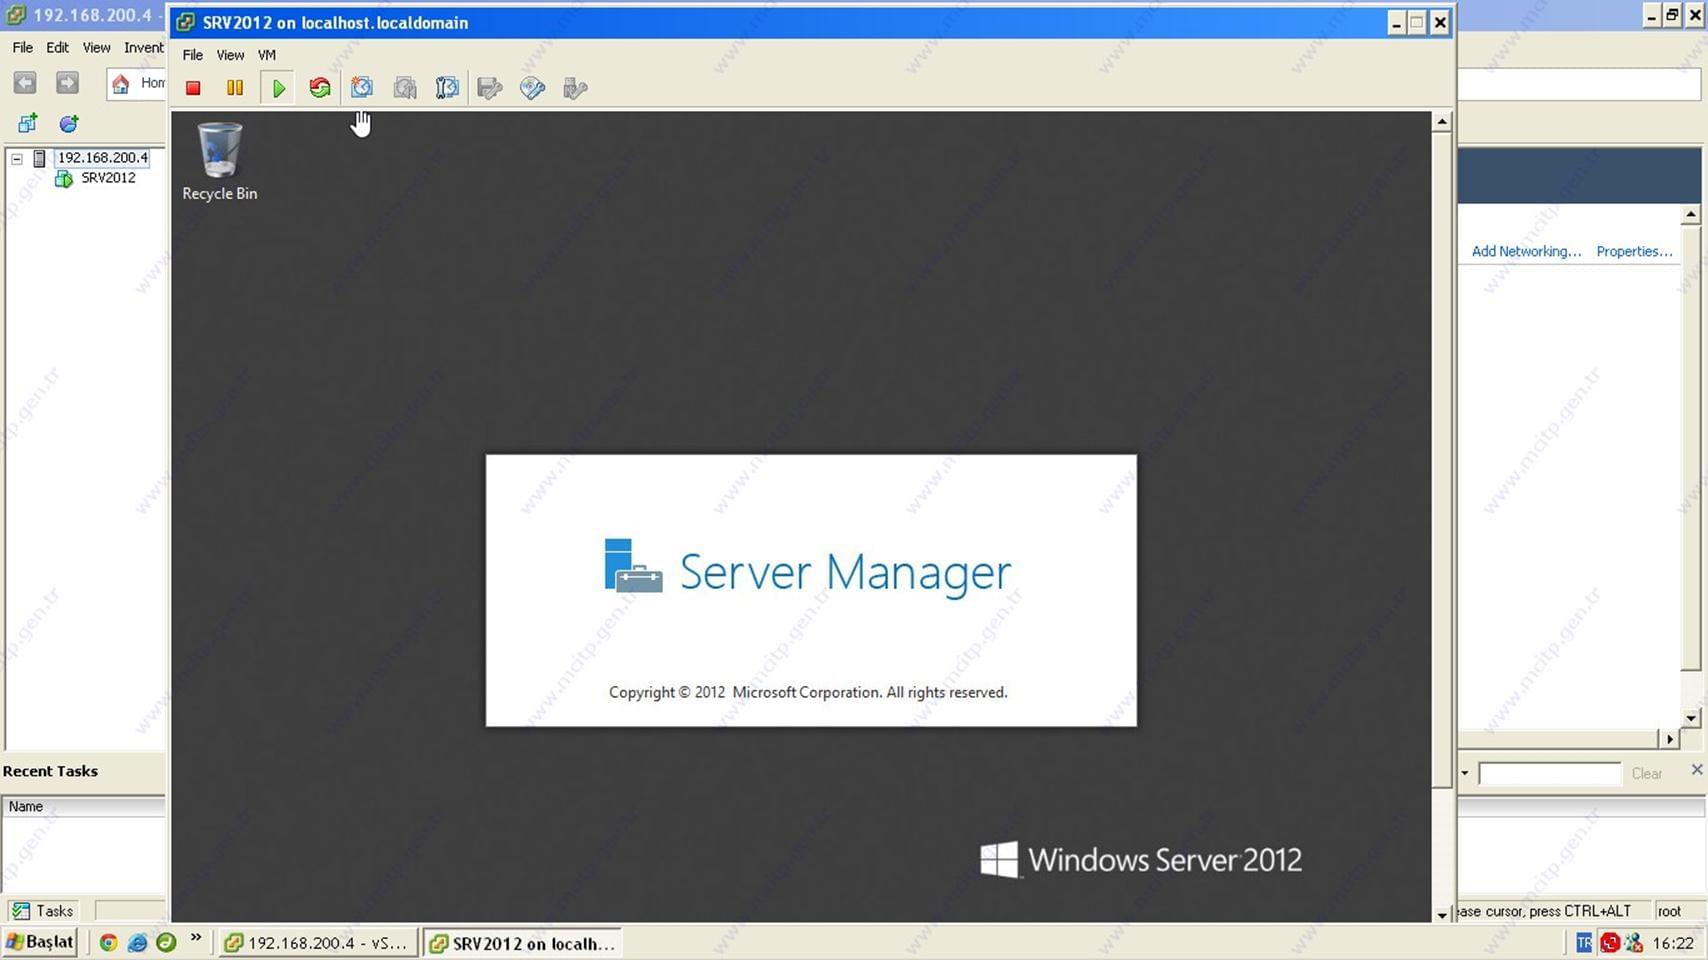Close the Recent Tasks filter bar with X
Screen dimensions: 1708x960
tap(1696, 769)
